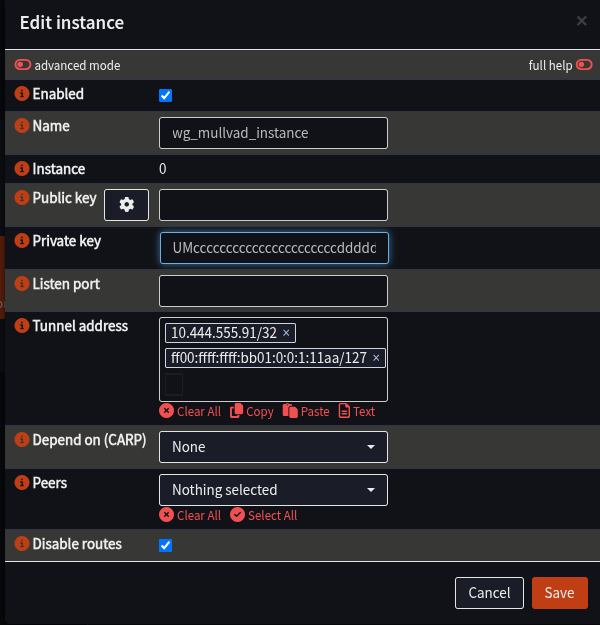Remove the 10.444.555.91/32 tunnel address tag
This screenshot has height=625, width=600.
point(286,333)
